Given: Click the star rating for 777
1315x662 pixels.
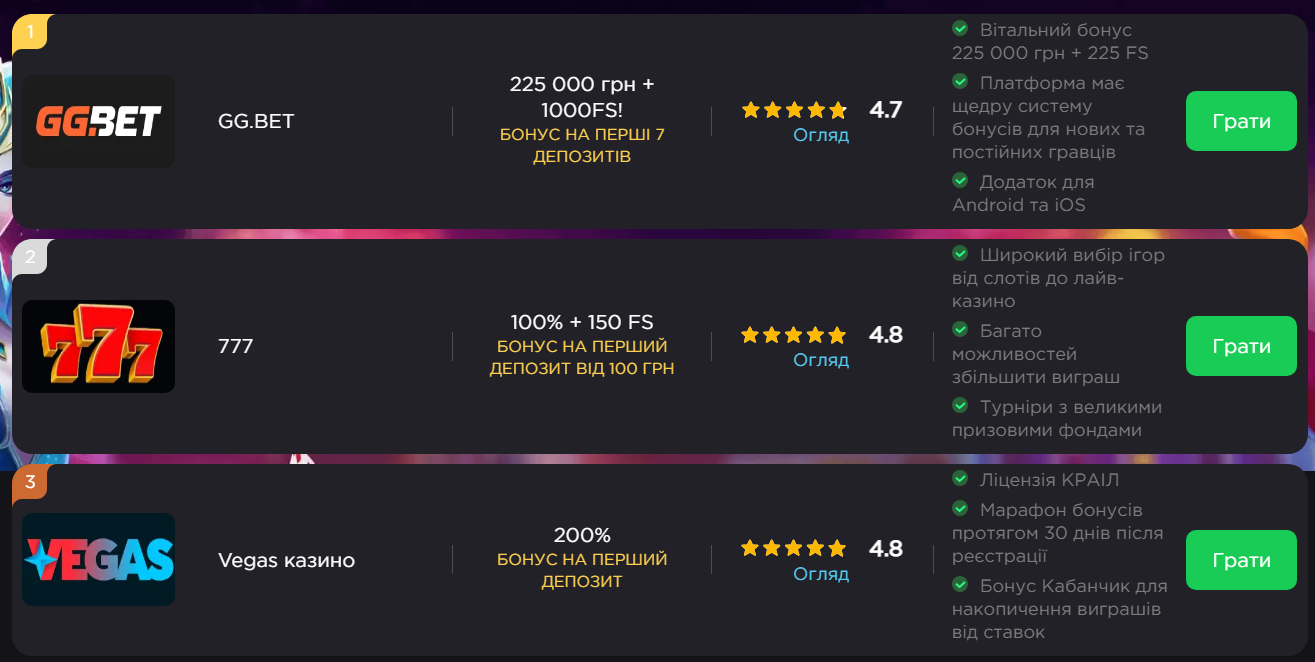Looking at the screenshot, I should [794, 335].
